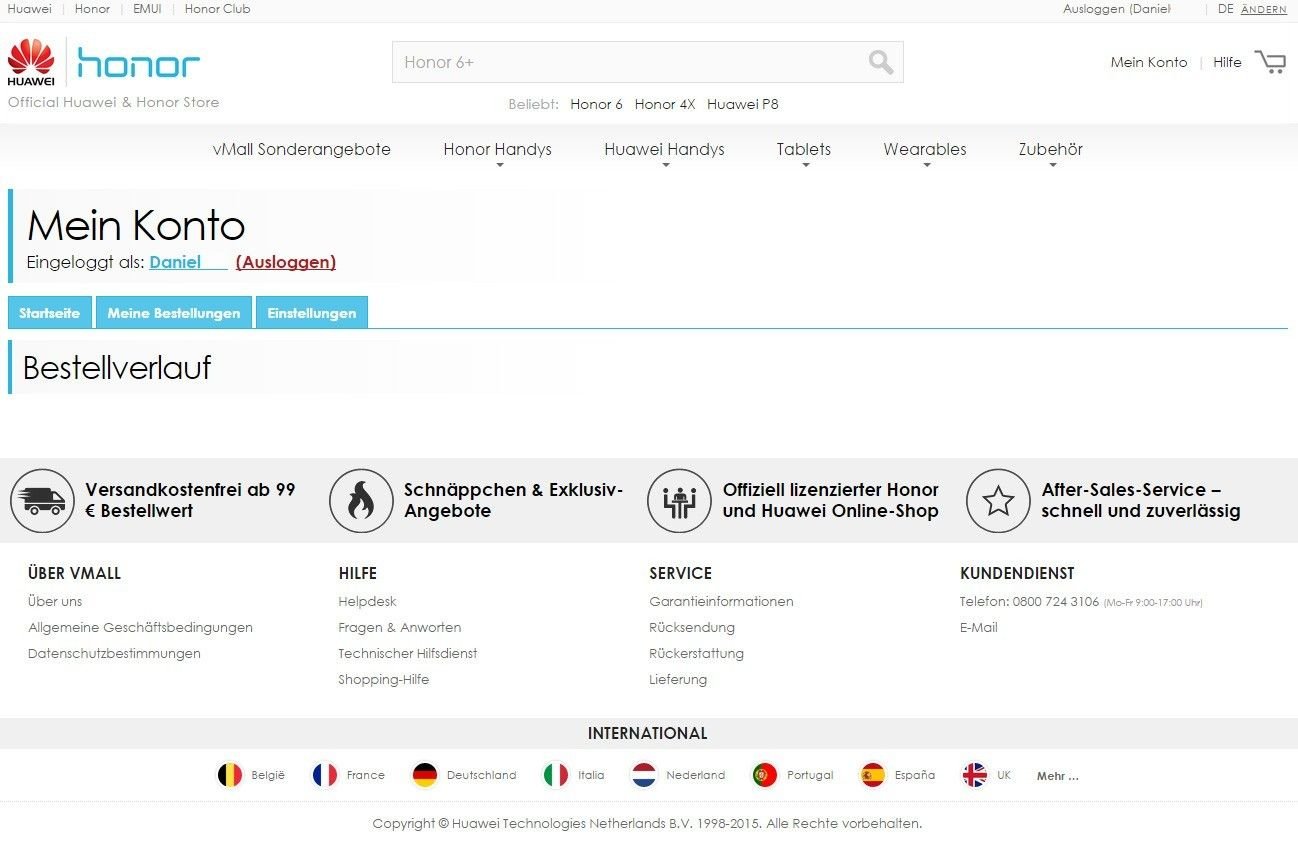Open the Hilfe header link
1298x862 pixels.
[1227, 62]
